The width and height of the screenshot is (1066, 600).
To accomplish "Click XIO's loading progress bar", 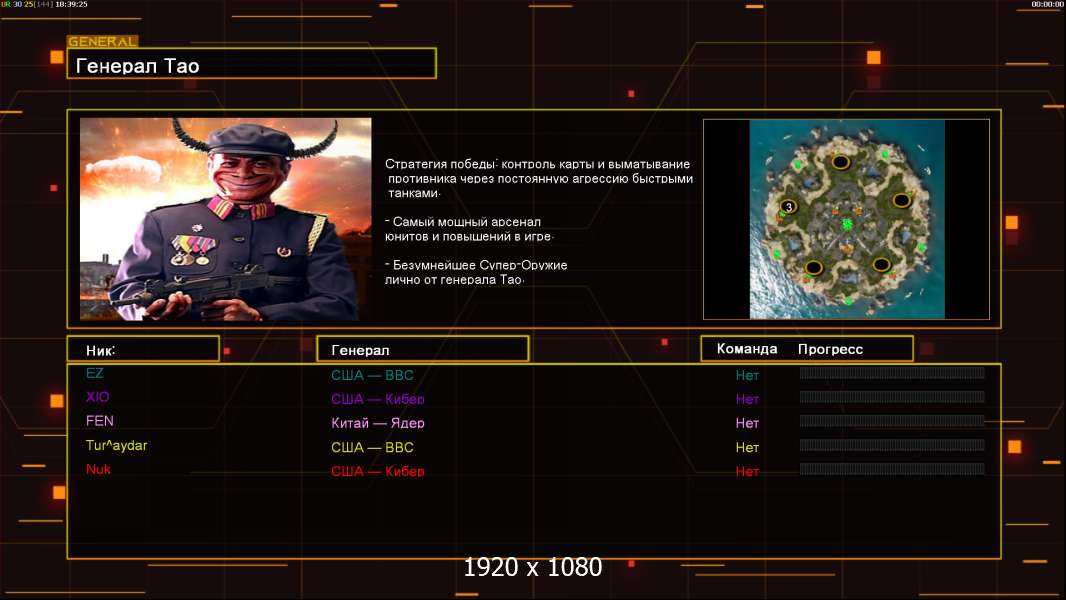I will [x=892, y=396].
